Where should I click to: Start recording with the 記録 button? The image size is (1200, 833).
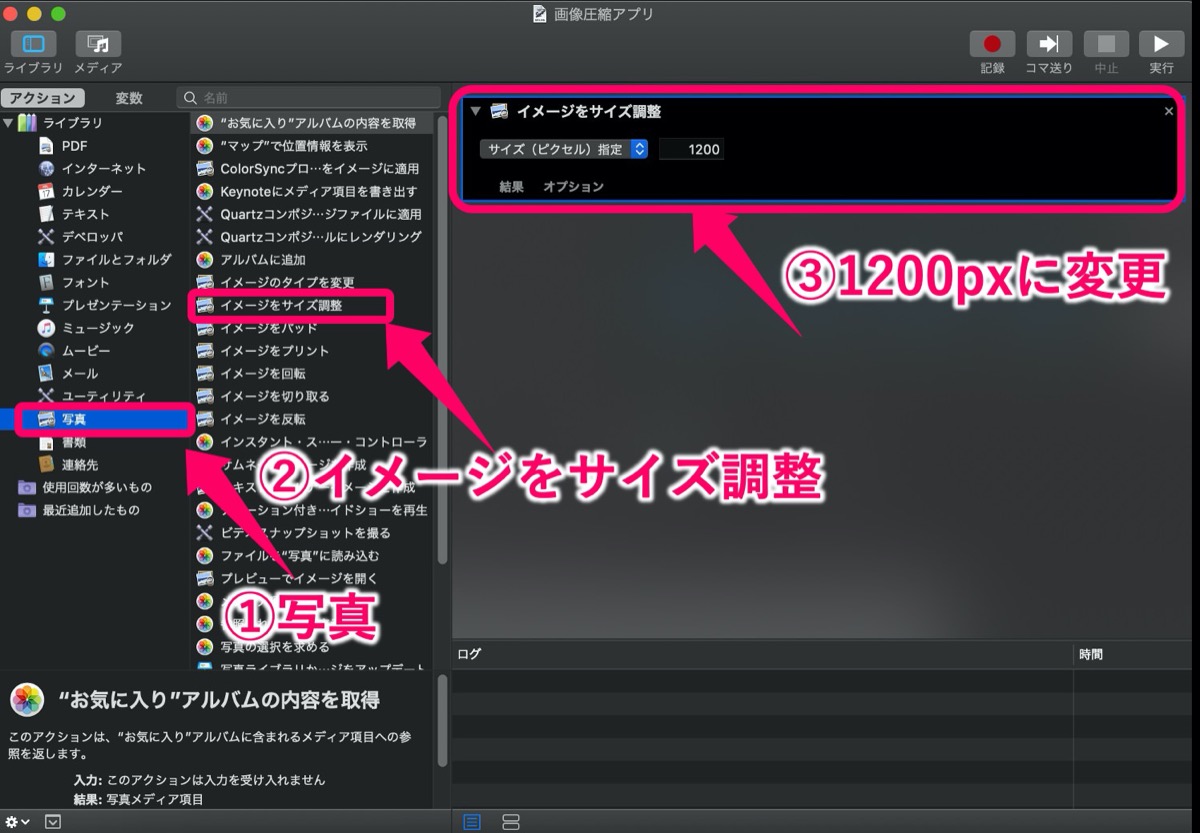pos(992,44)
